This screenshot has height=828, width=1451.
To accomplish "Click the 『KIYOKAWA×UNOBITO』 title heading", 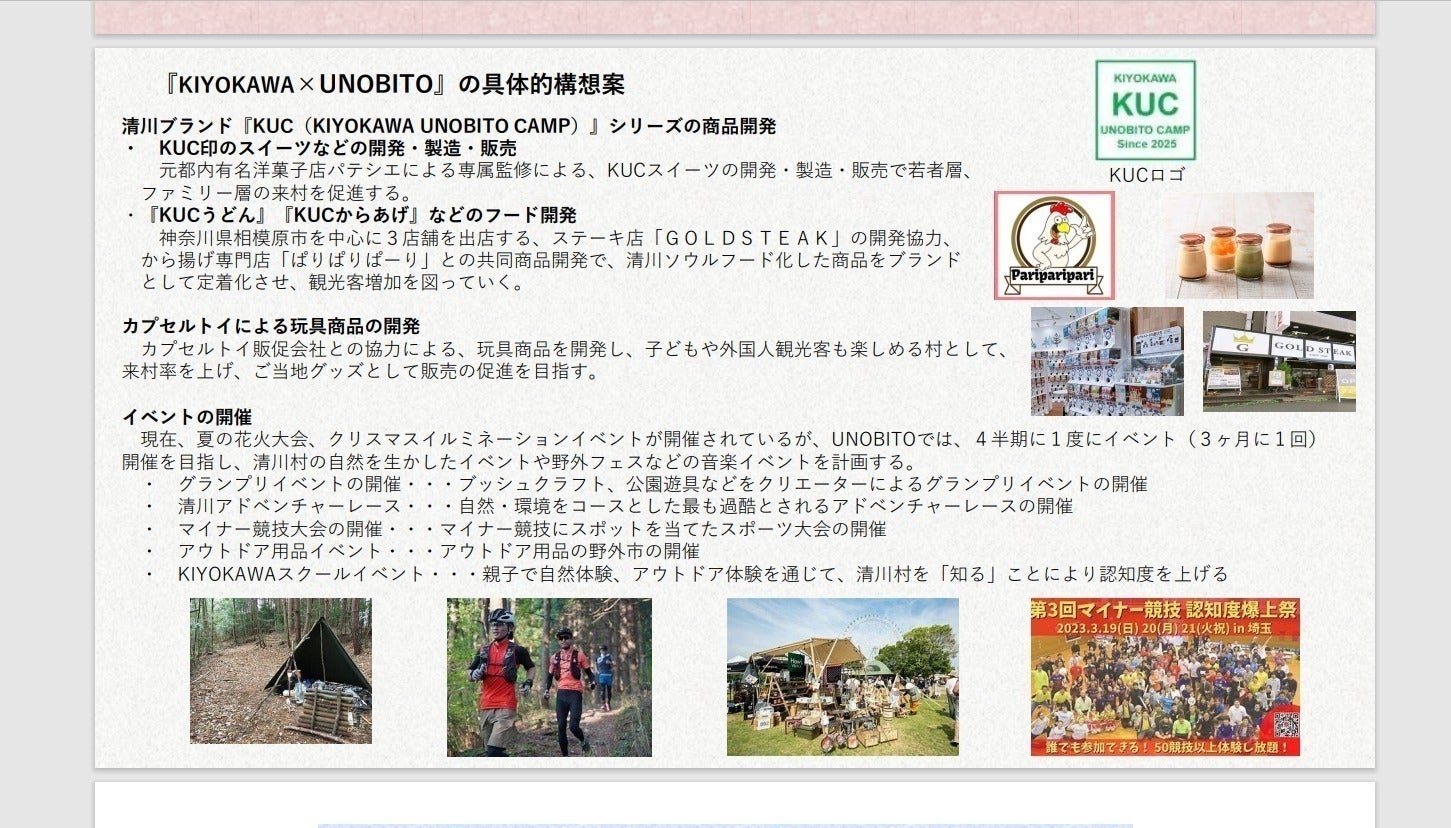I will (394, 85).
